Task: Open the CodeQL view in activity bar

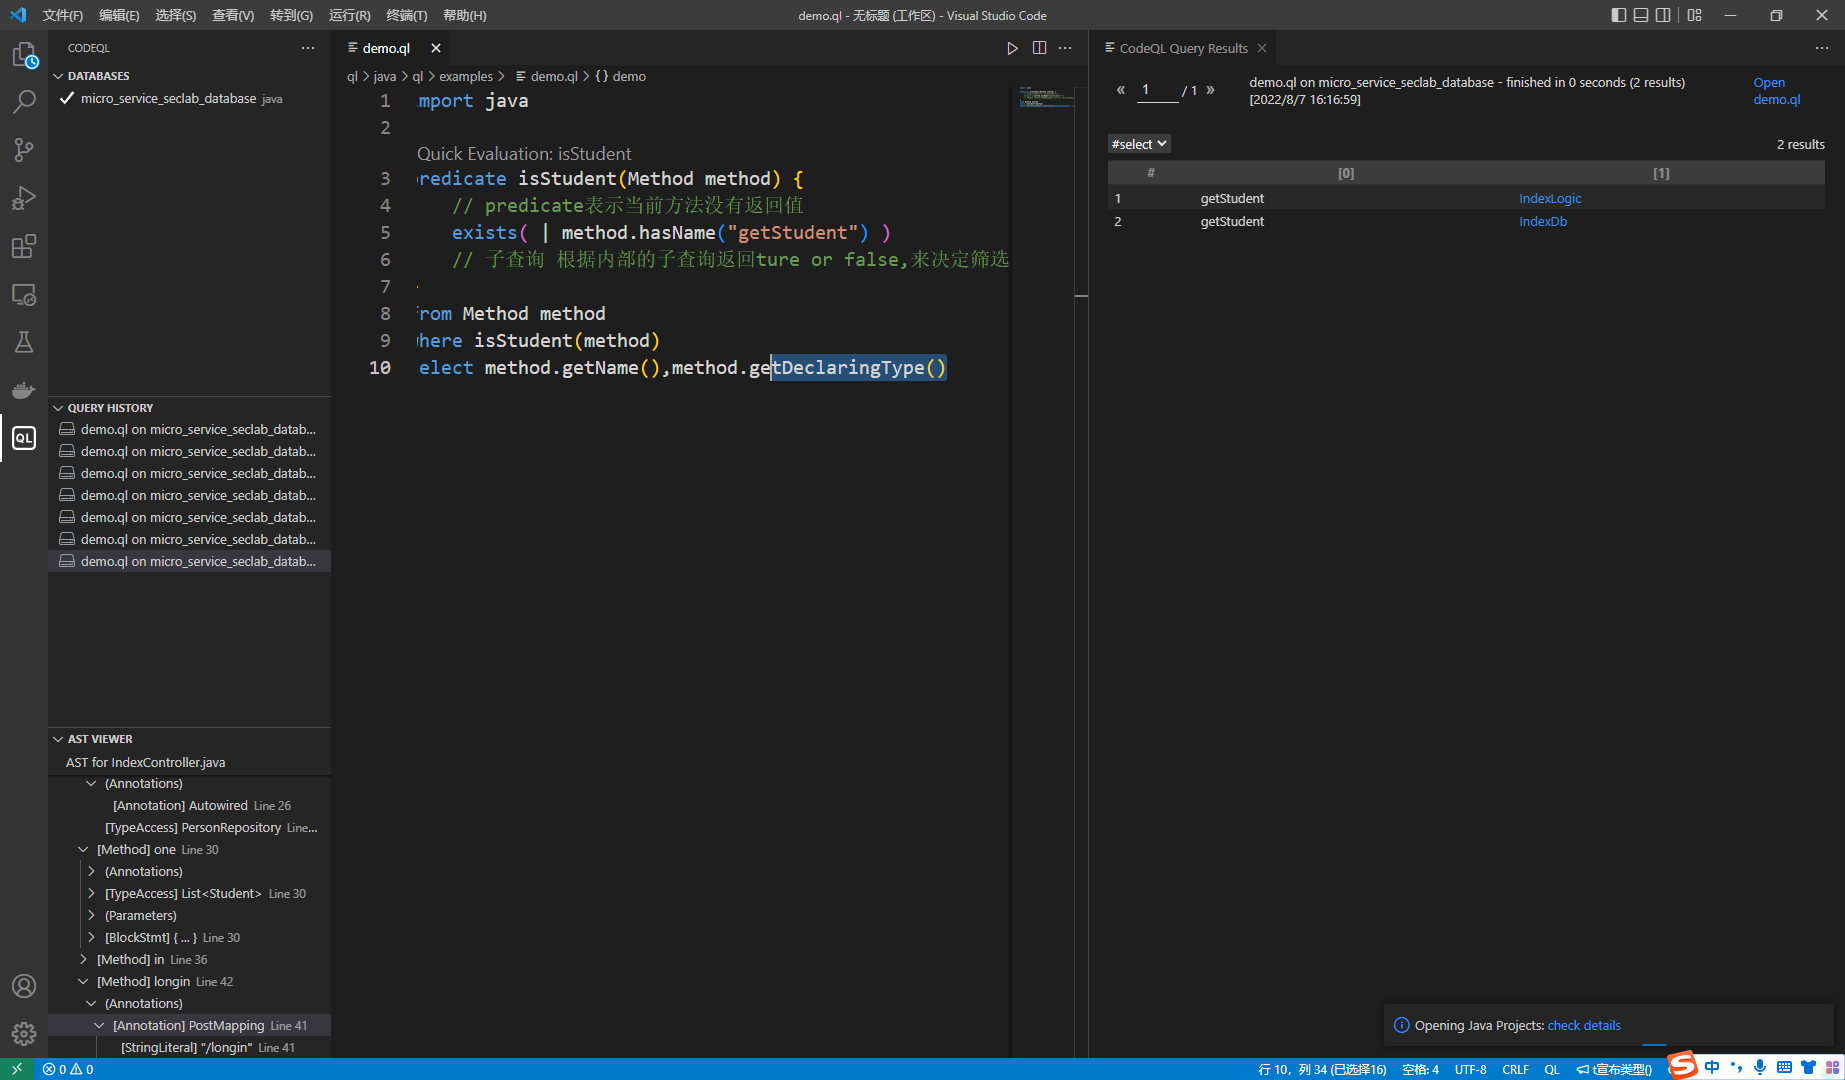Action: pyautogui.click(x=24, y=438)
